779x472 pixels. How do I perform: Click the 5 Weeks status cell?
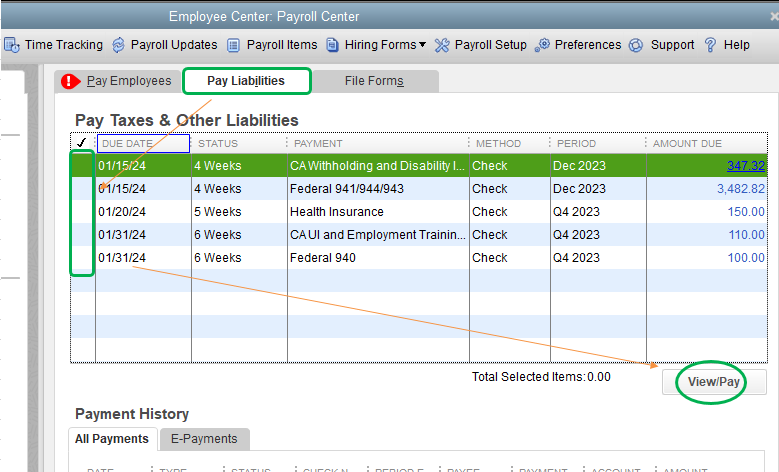[239, 212]
